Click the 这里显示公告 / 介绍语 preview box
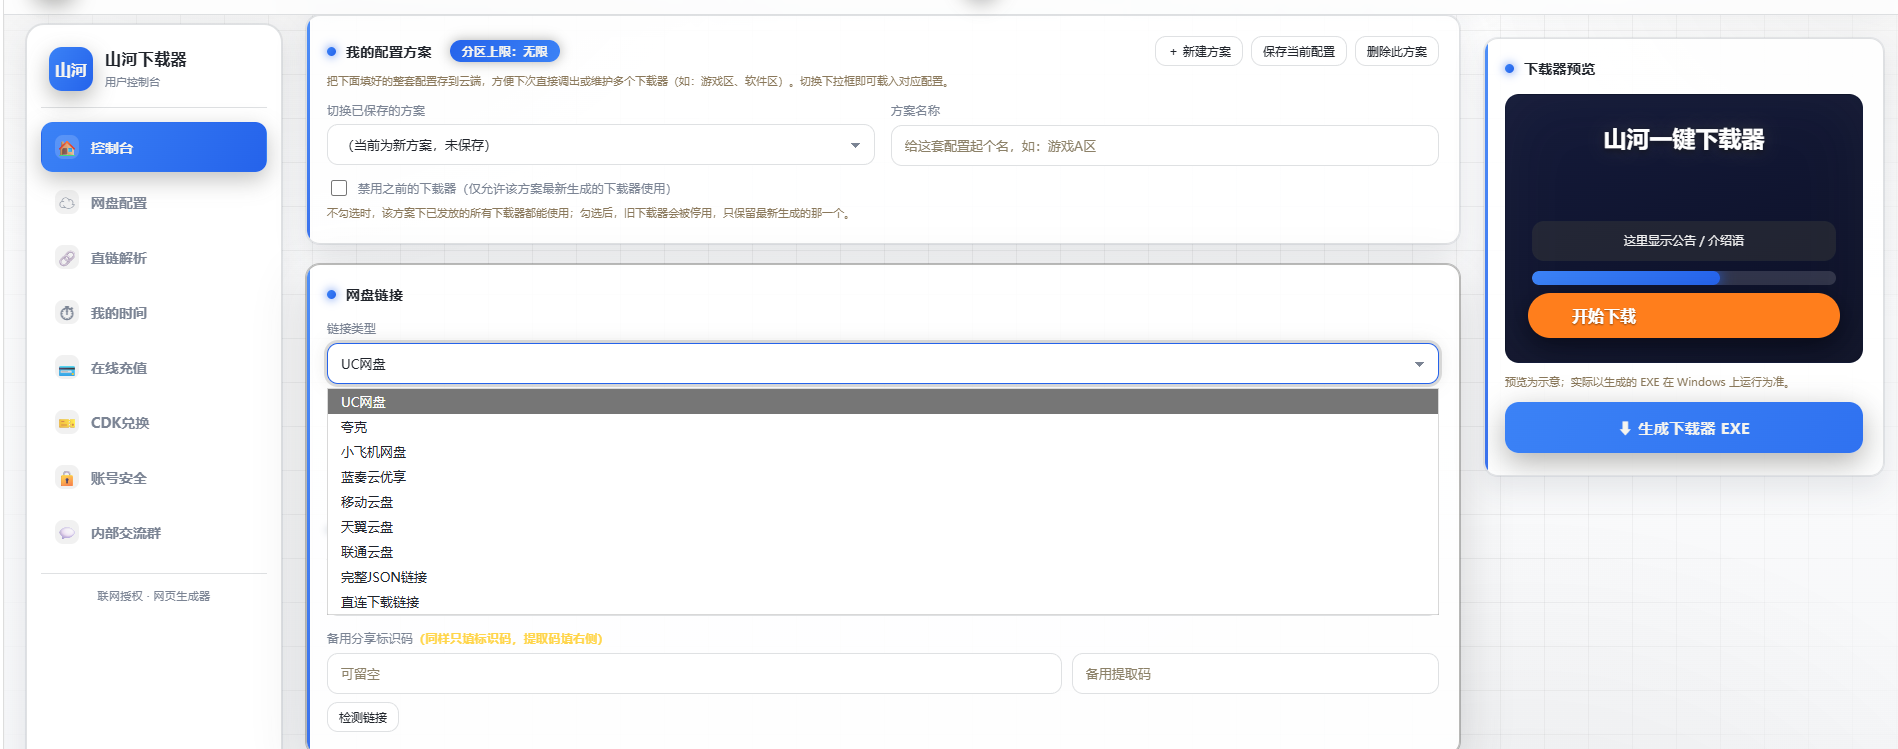This screenshot has width=1898, height=749. pyautogui.click(x=1684, y=241)
